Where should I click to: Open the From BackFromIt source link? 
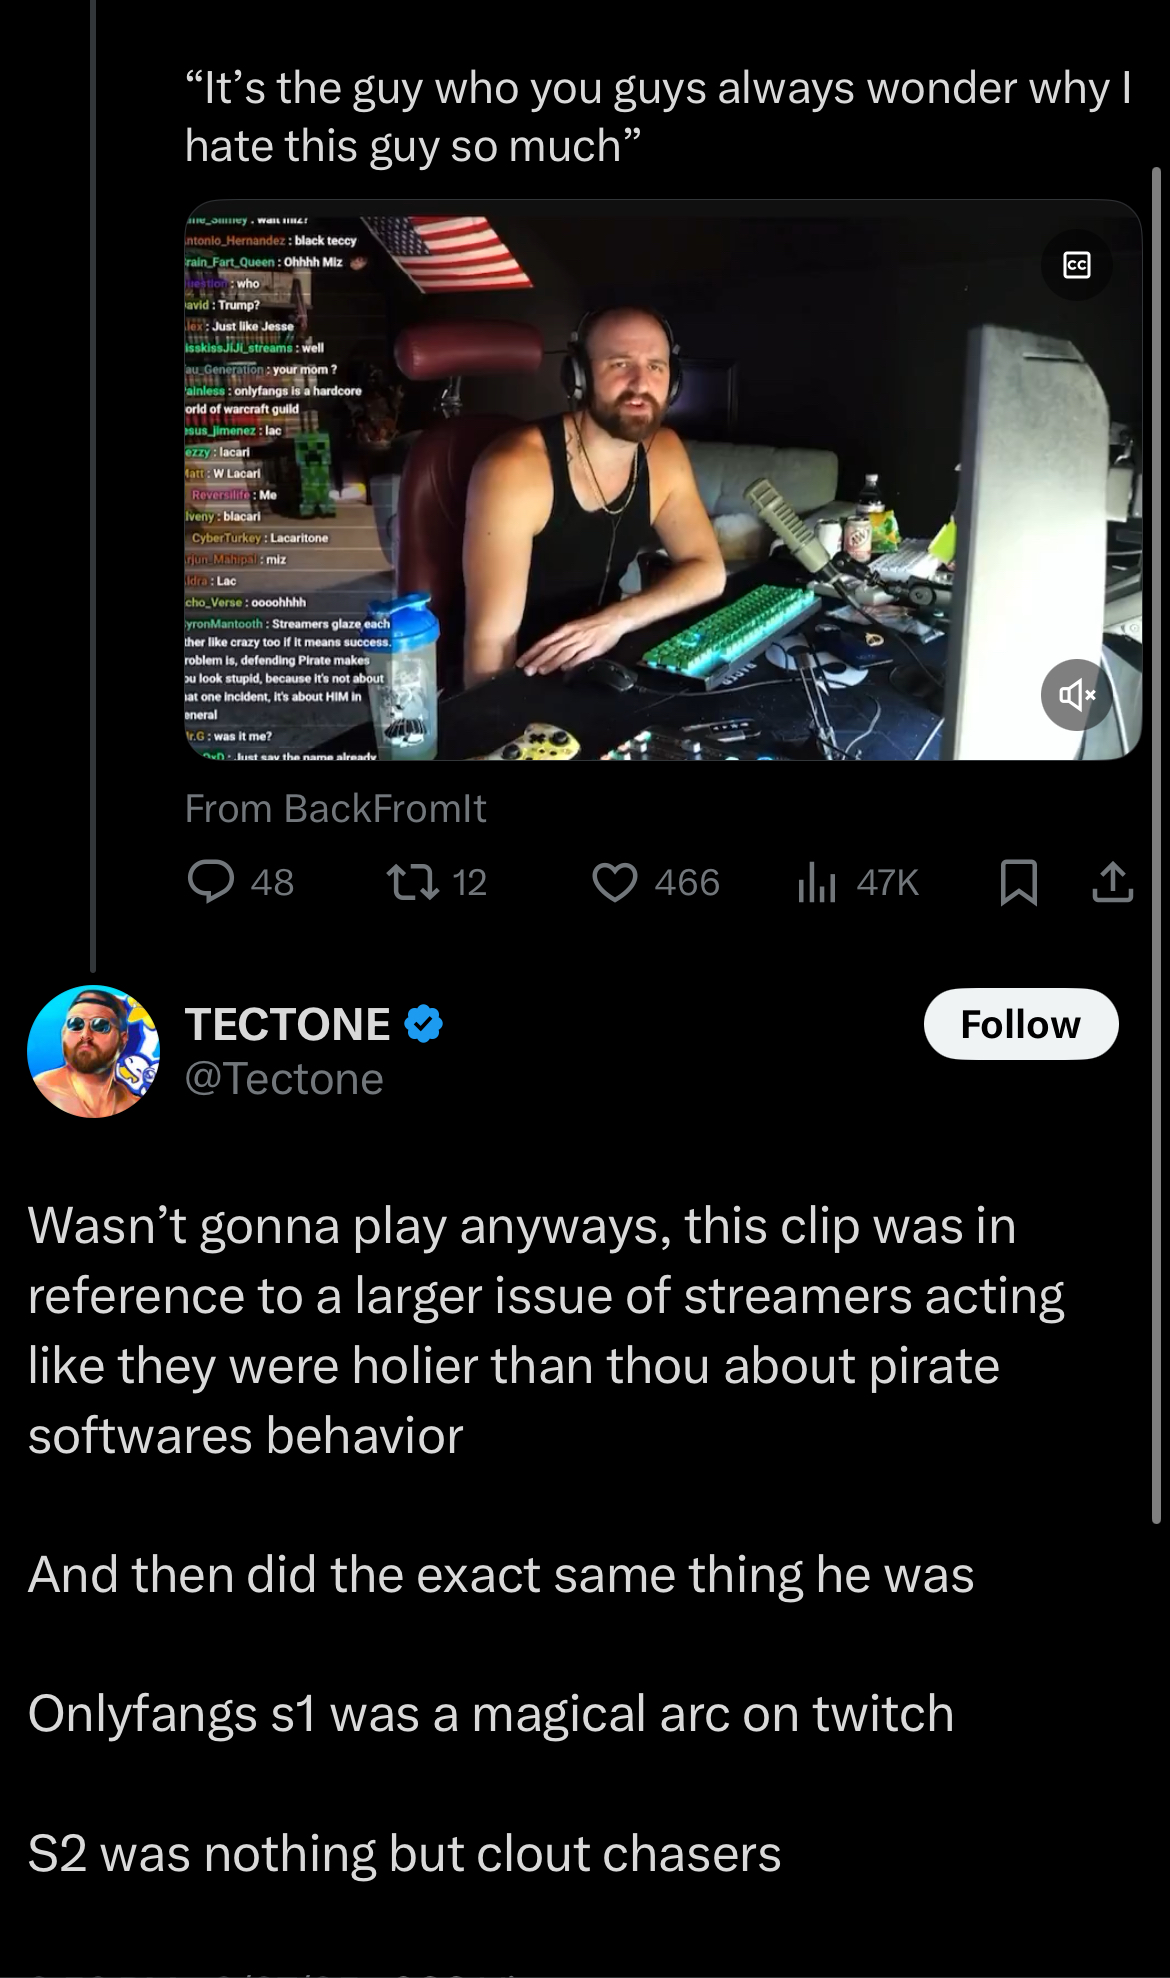pyautogui.click(x=335, y=808)
